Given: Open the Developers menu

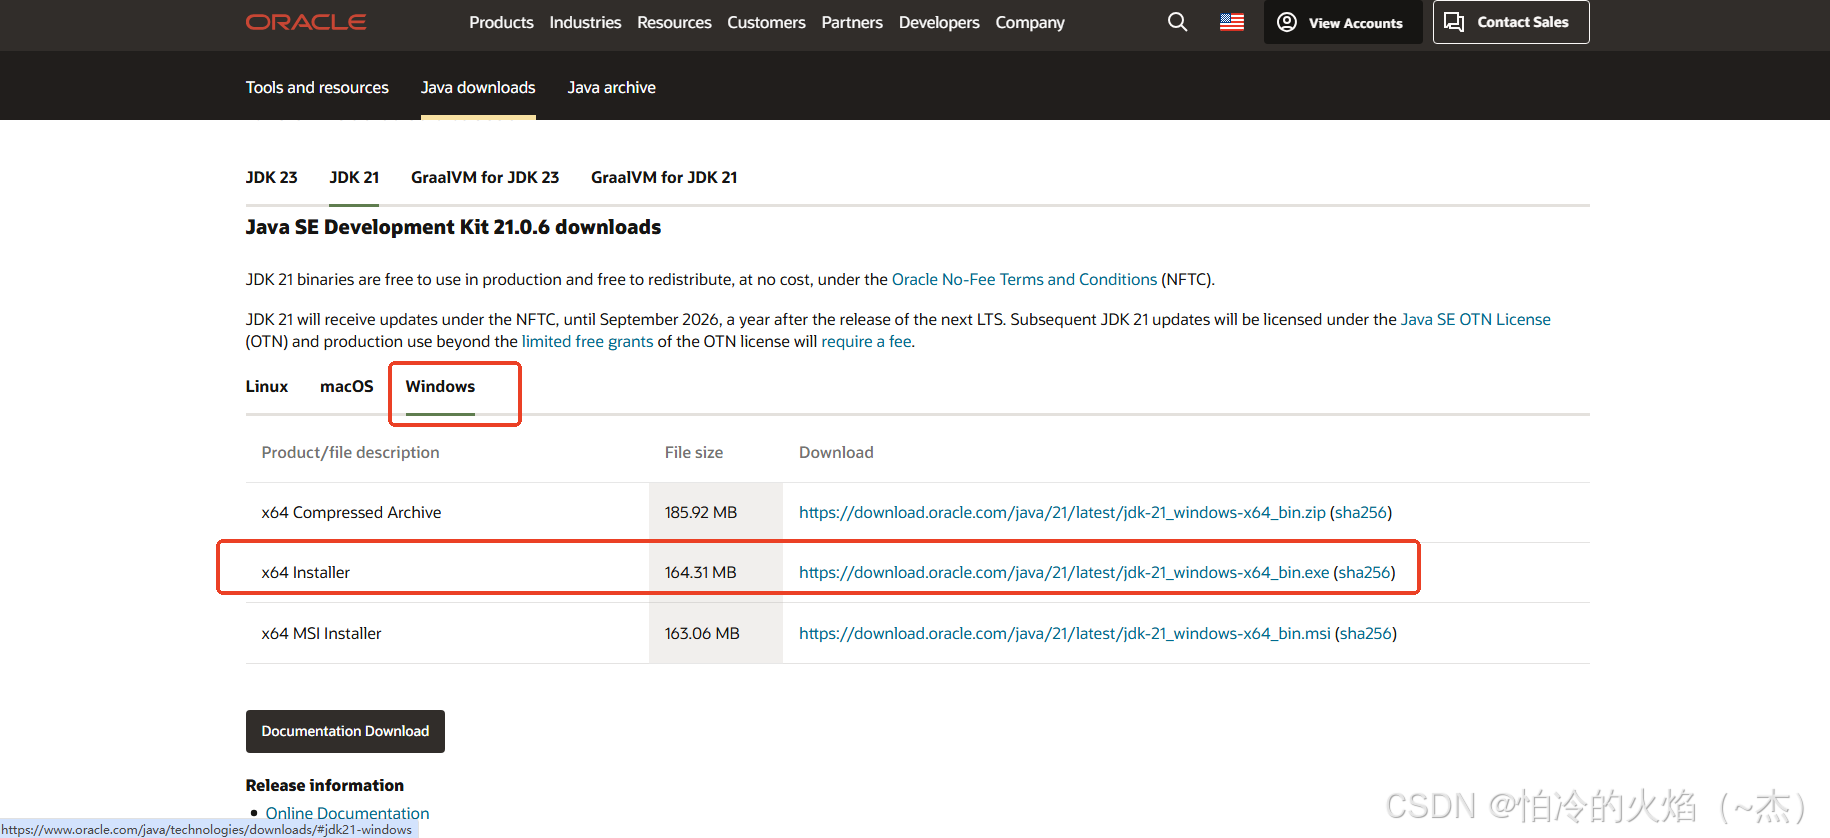Looking at the screenshot, I should [x=939, y=22].
